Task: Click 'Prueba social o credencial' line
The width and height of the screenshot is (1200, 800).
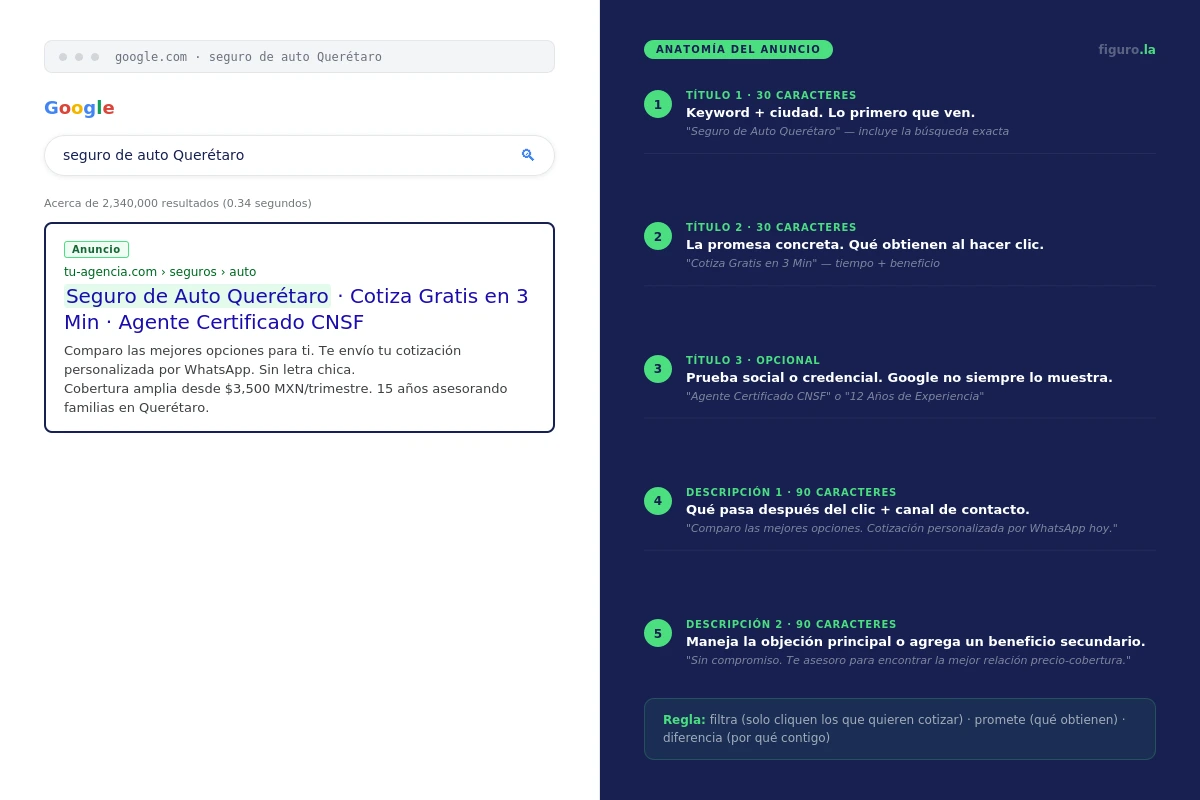Action: pos(899,378)
